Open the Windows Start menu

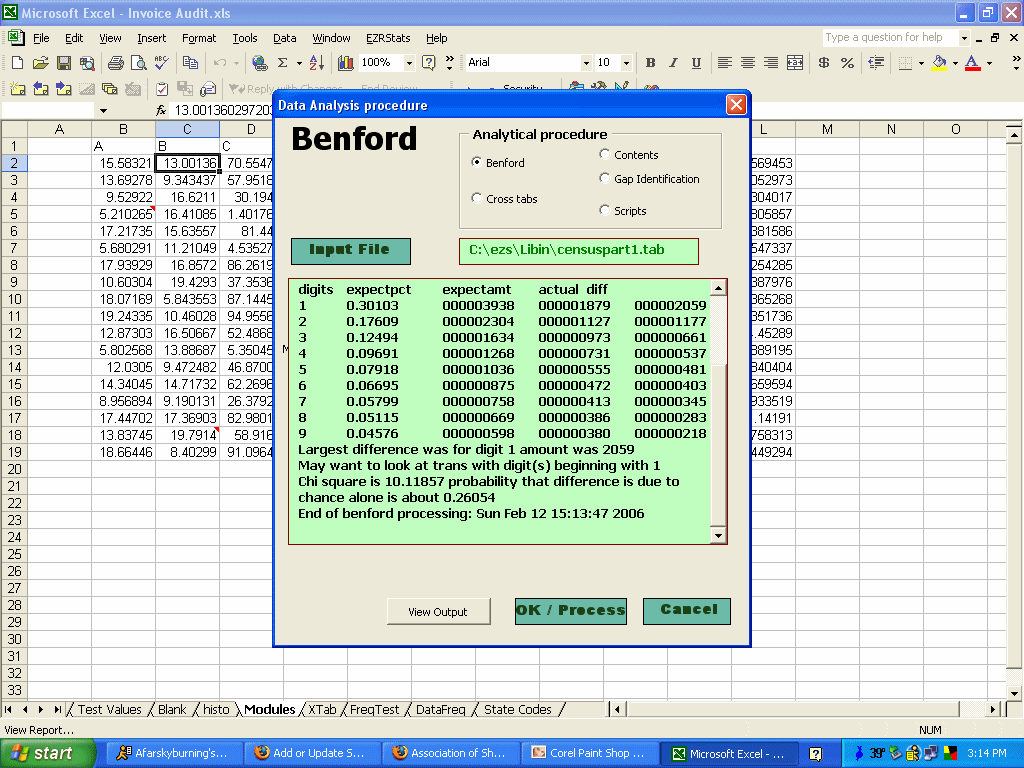tap(48, 753)
